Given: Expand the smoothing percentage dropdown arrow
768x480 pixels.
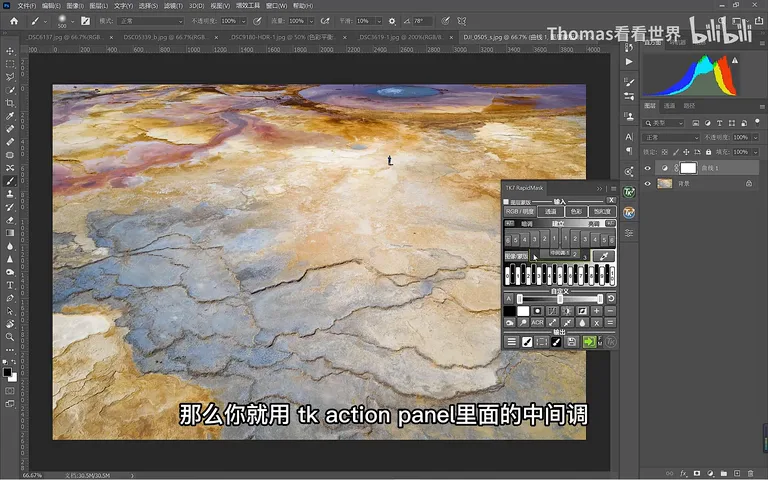Looking at the screenshot, I should 379,21.
